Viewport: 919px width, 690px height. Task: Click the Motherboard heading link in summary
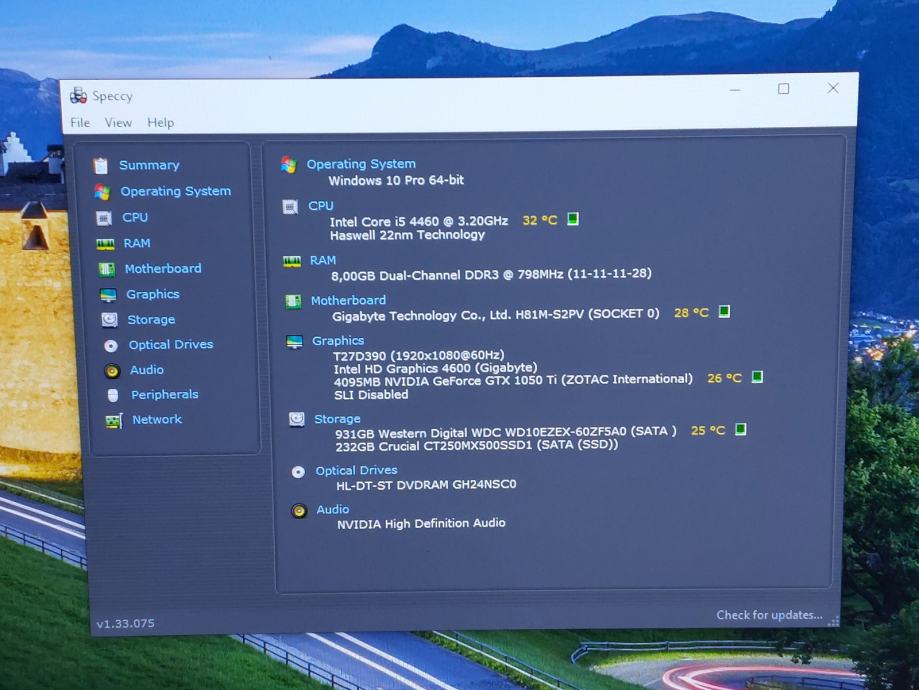point(348,300)
